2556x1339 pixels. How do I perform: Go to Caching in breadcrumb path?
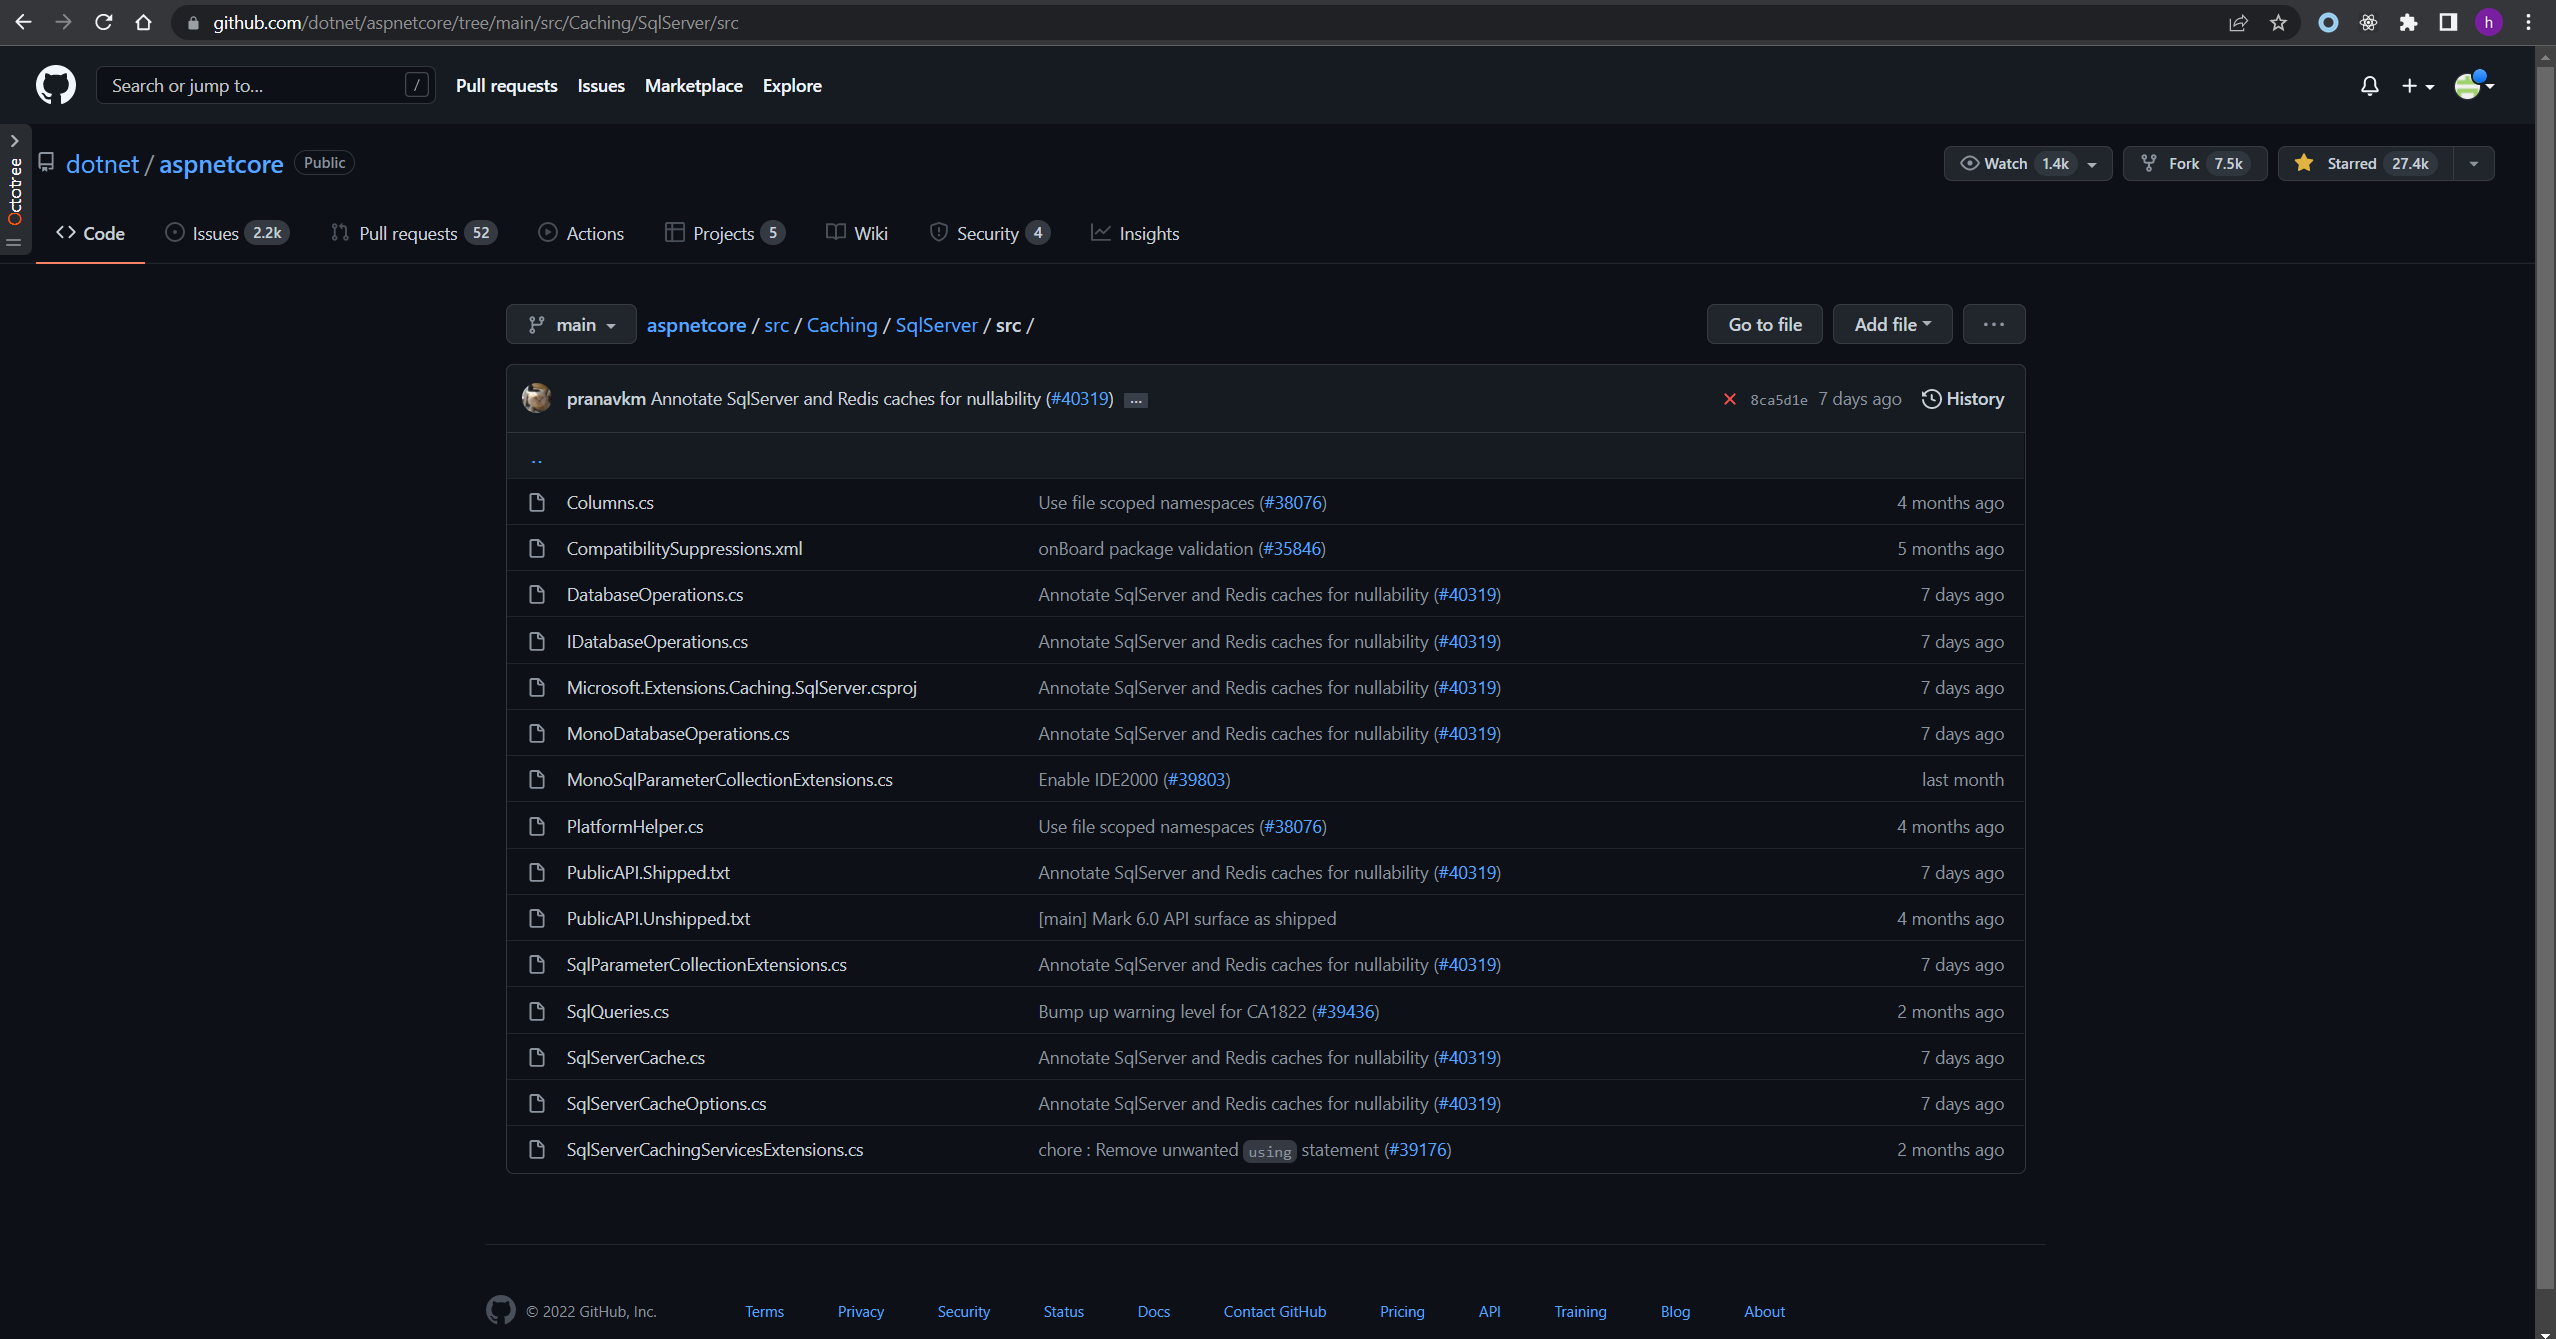tap(842, 325)
